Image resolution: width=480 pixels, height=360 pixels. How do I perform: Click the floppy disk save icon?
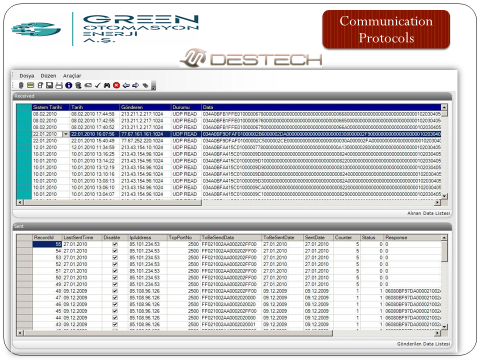[49, 85]
